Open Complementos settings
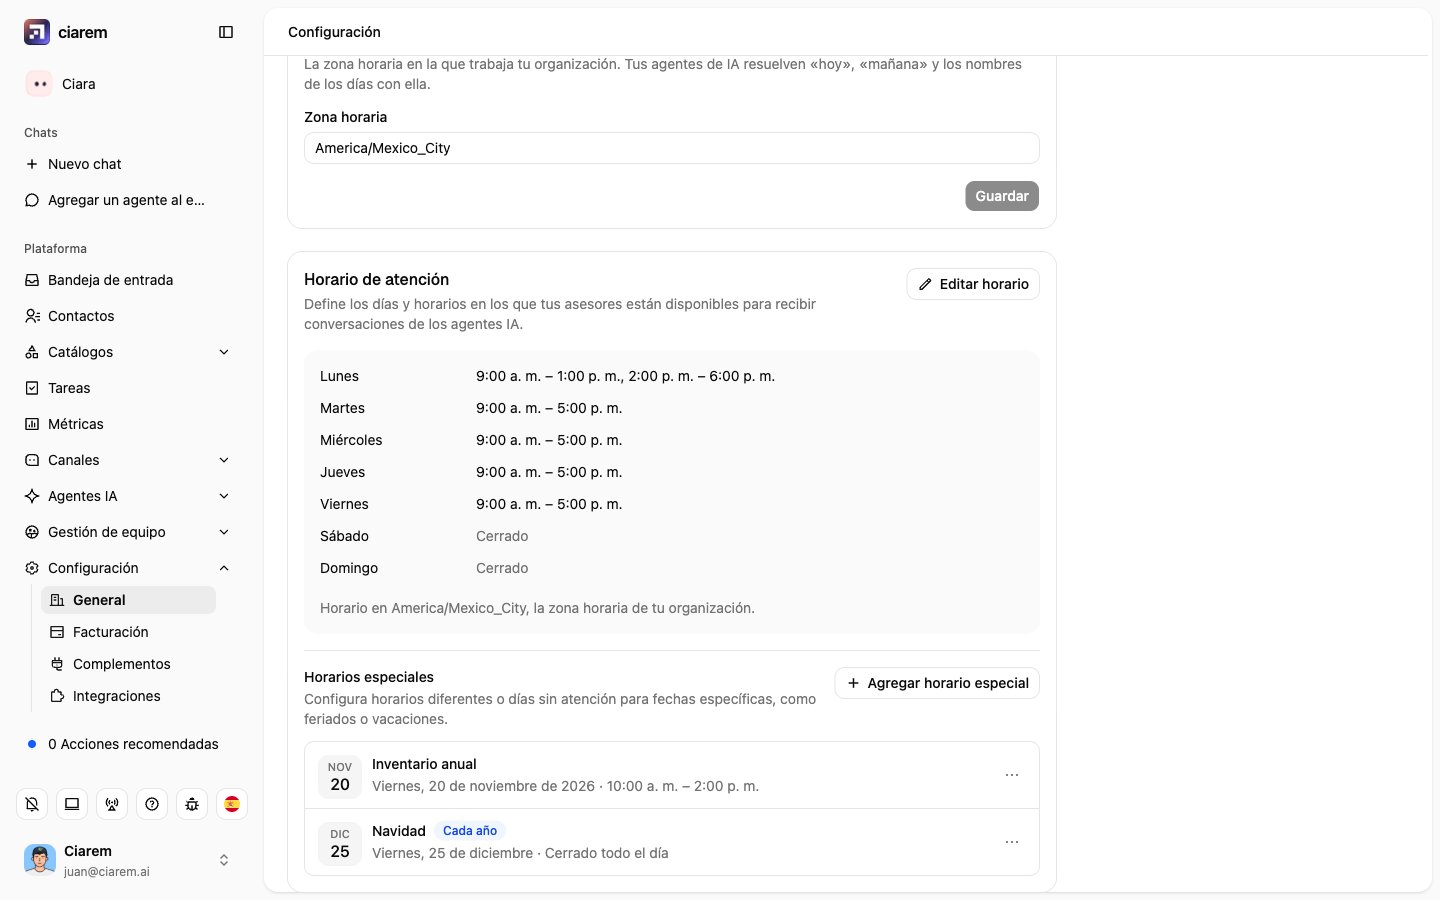 pos(128,664)
